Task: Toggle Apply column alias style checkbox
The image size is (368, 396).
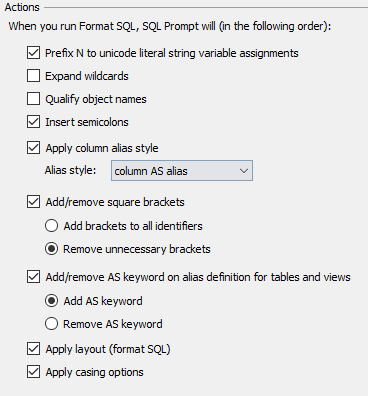Action: pyautogui.click(x=33, y=148)
